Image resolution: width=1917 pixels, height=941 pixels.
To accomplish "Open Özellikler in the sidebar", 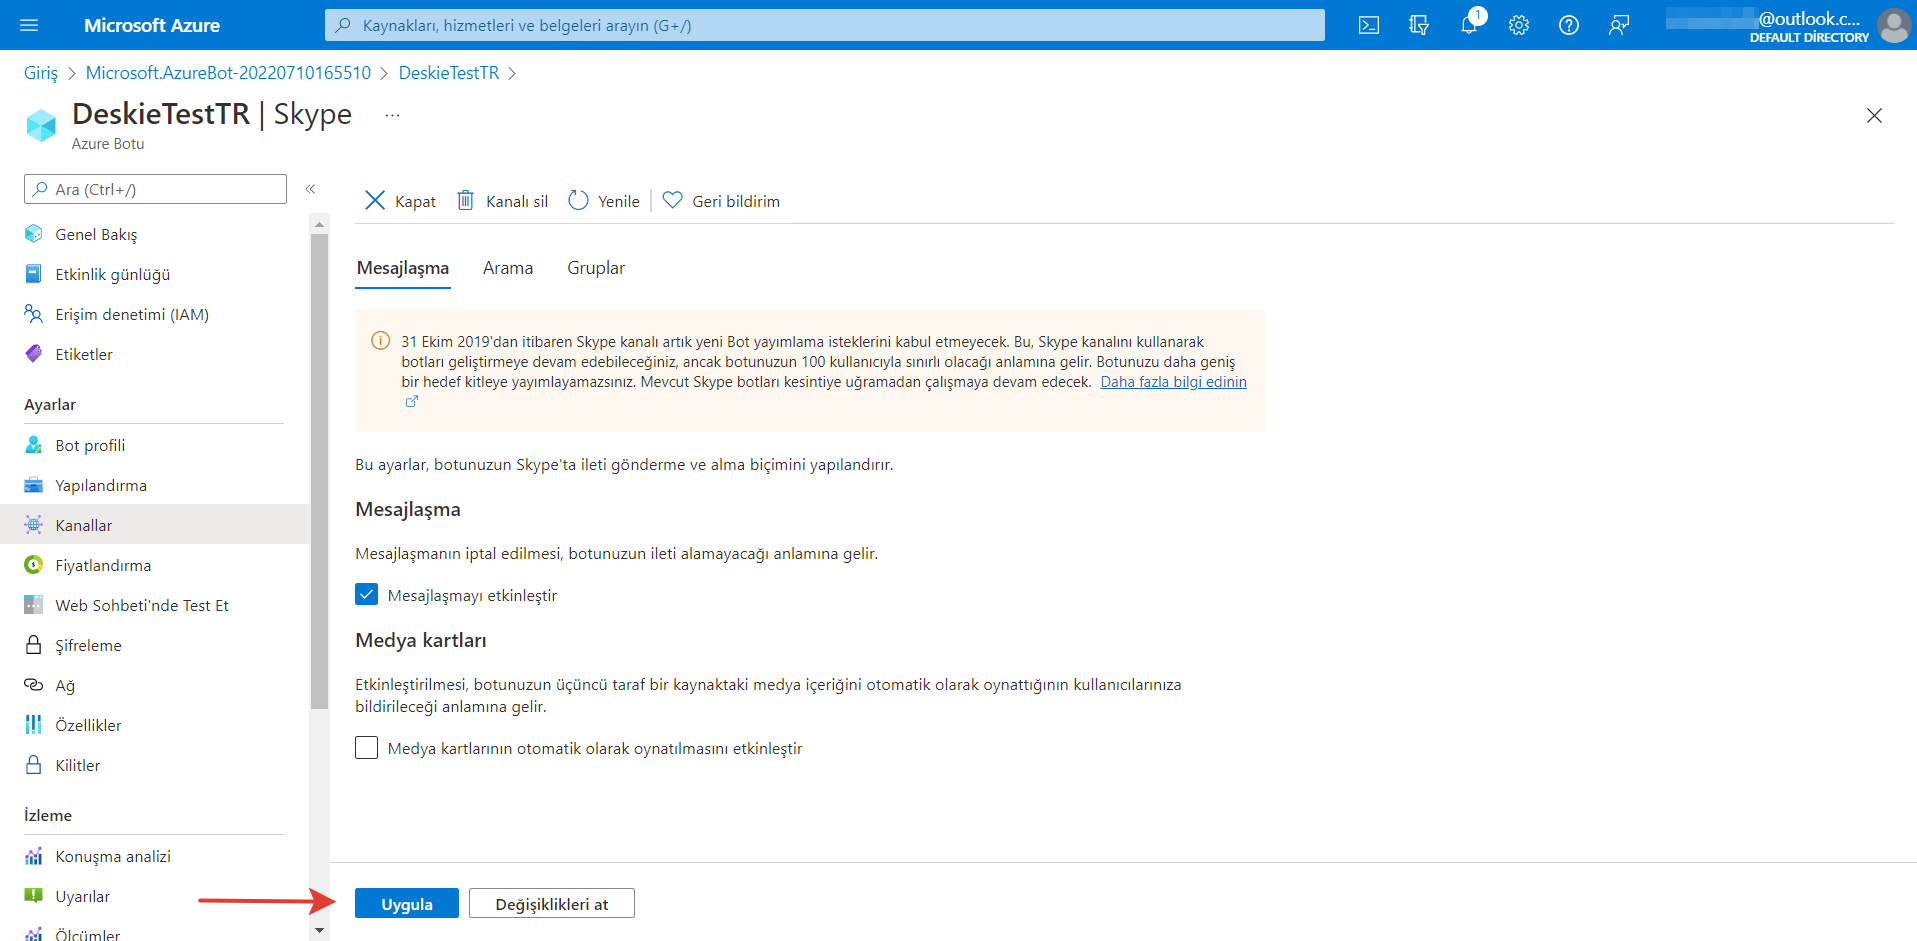I will (x=88, y=725).
